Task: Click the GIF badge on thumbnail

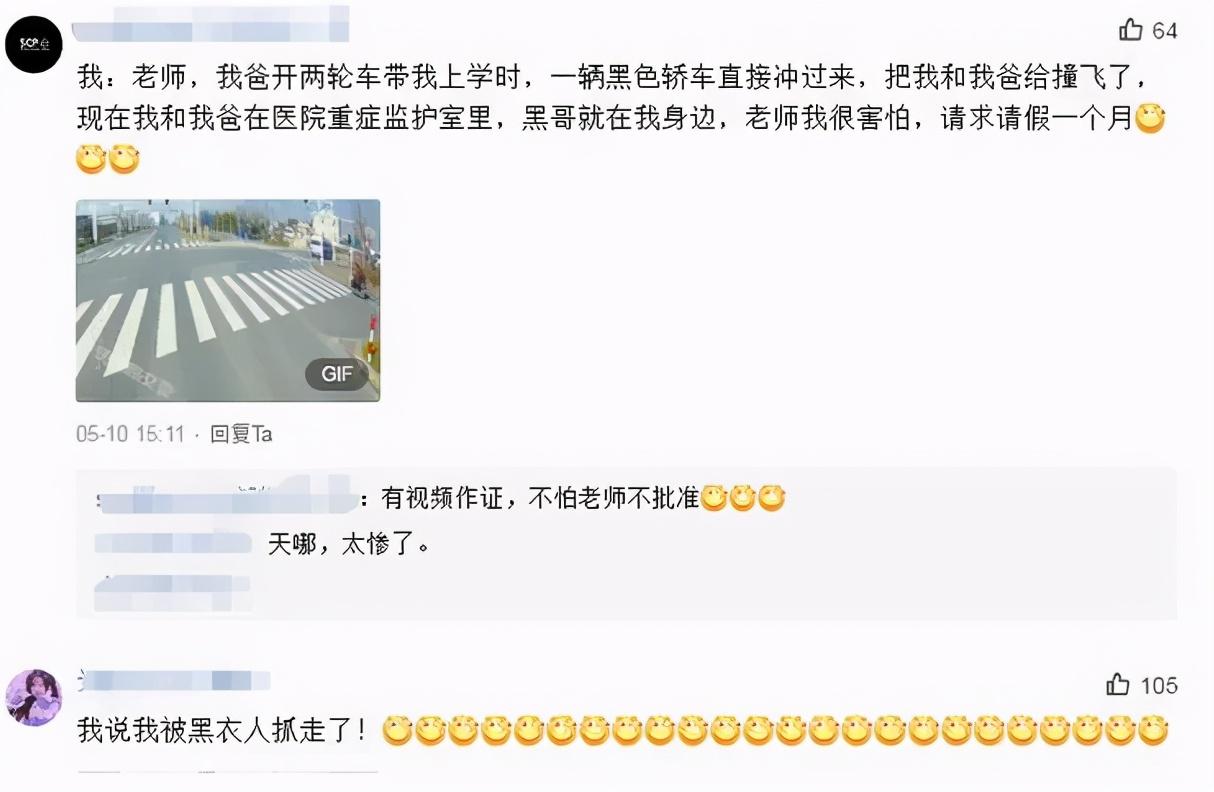Action: click(337, 375)
